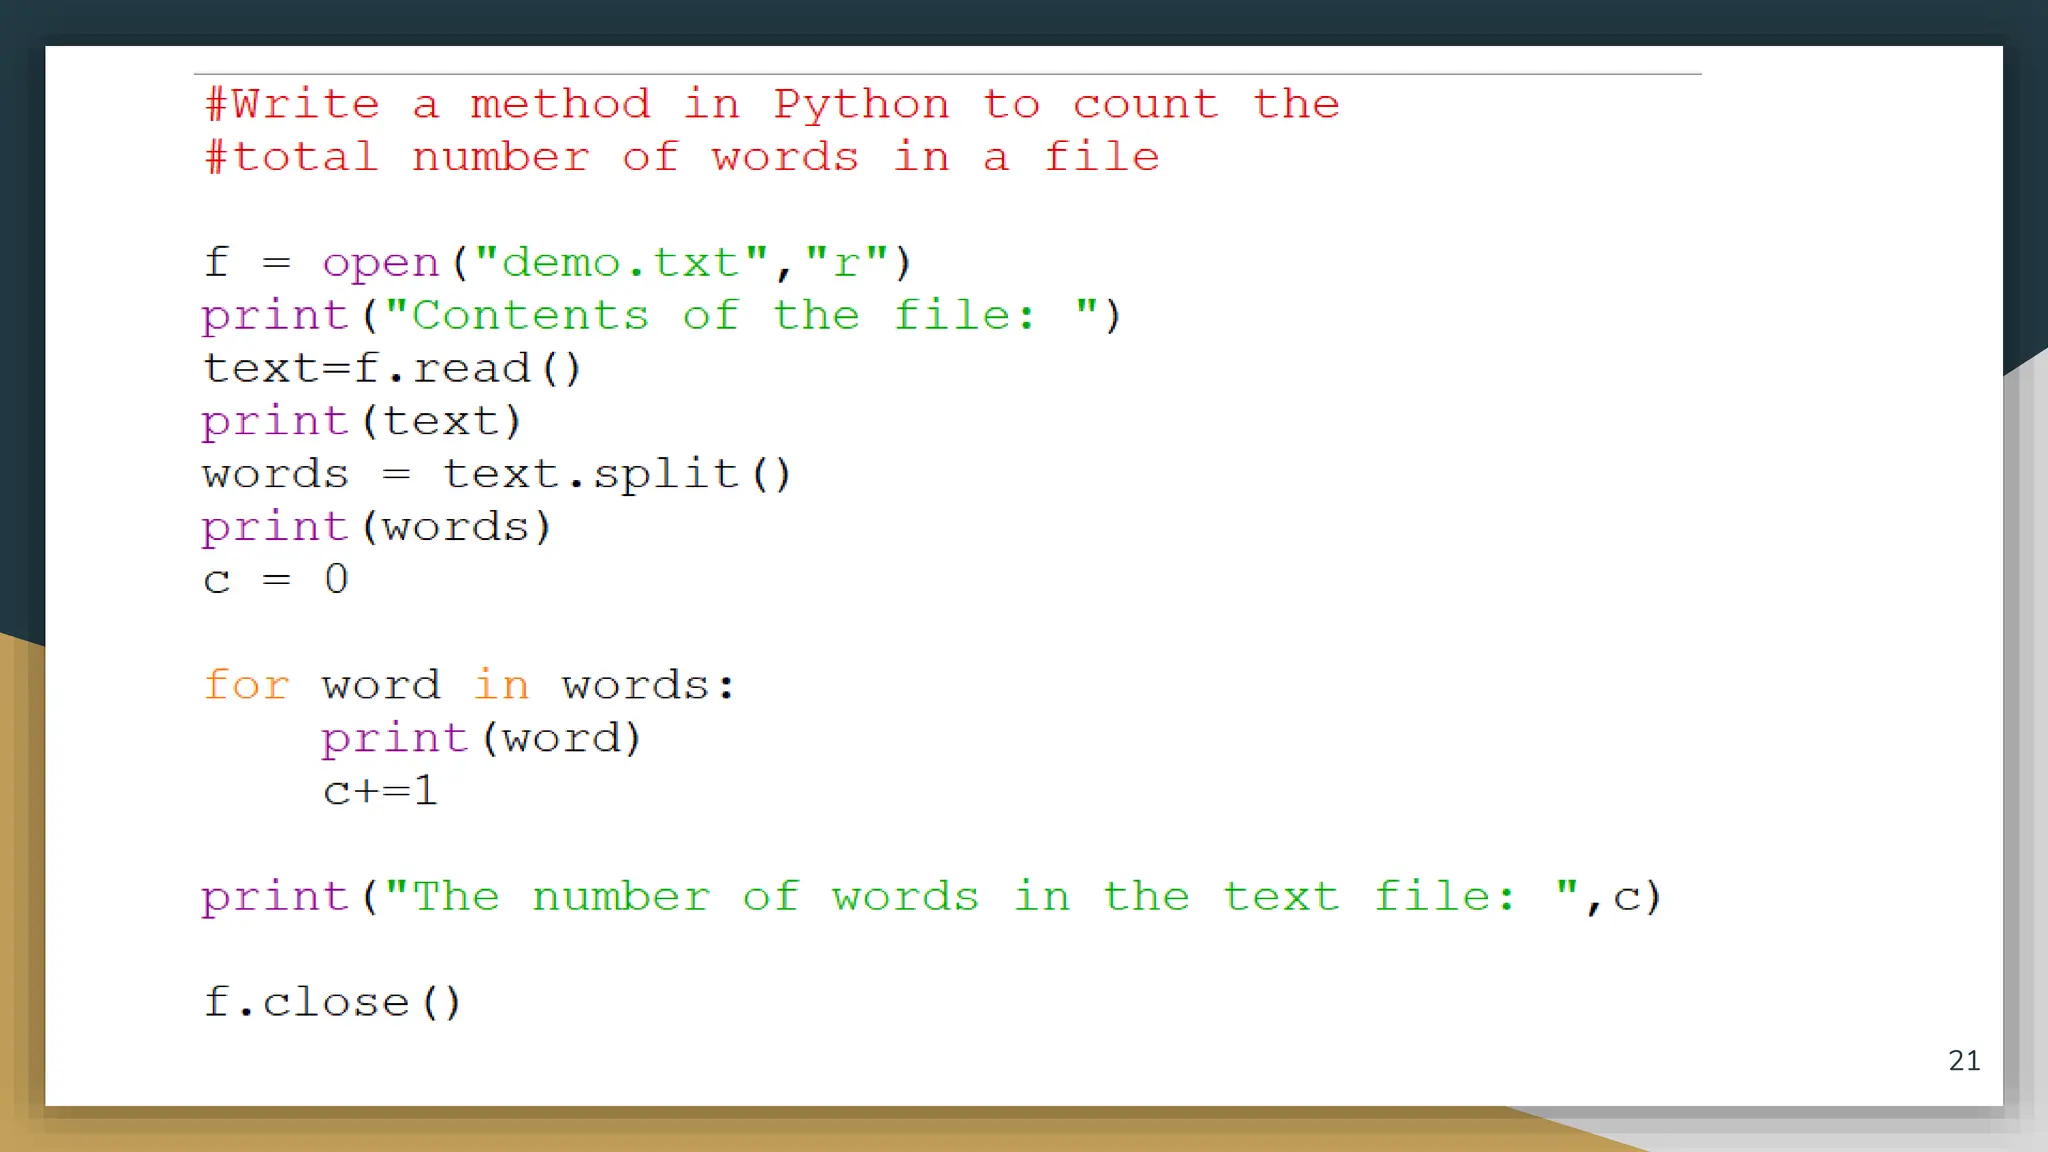Click the line 'for word in words:'
The width and height of the screenshot is (2048, 1152).
pos(470,686)
